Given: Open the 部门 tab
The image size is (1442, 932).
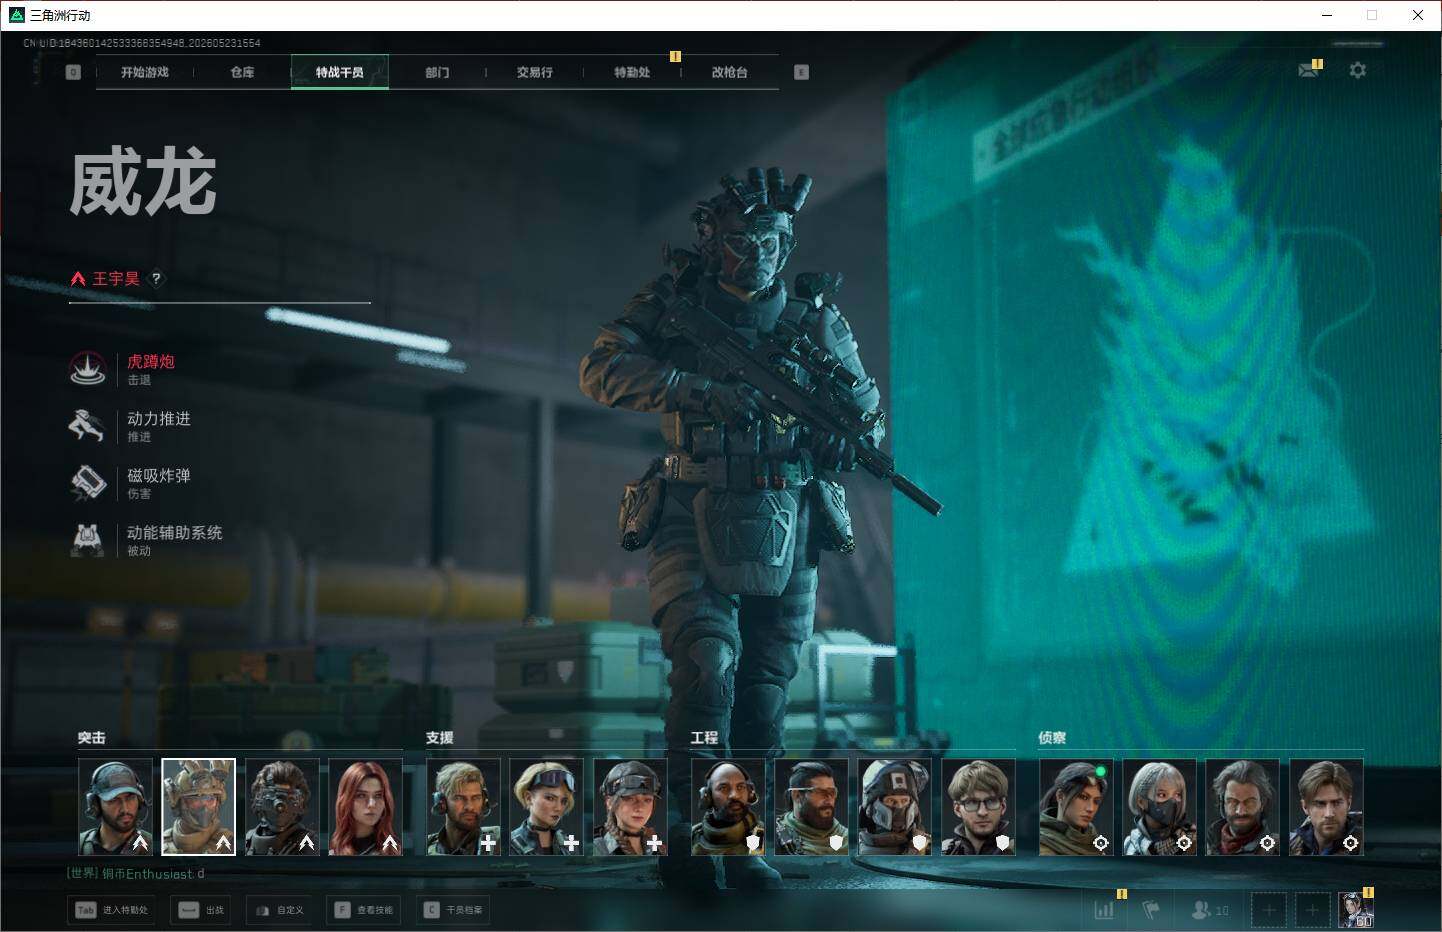Looking at the screenshot, I should (x=437, y=72).
